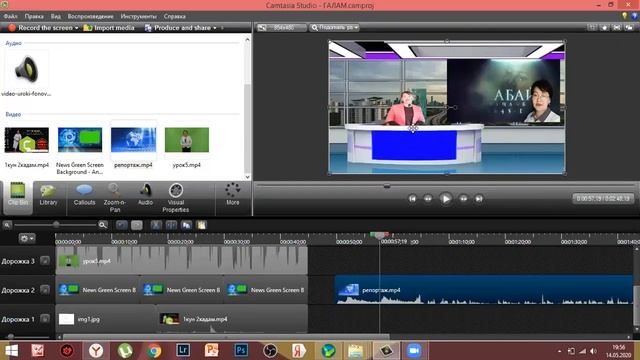The width and height of the screenshot is (640, 360).
Task: Play the preview video
Action: point(446,199)
